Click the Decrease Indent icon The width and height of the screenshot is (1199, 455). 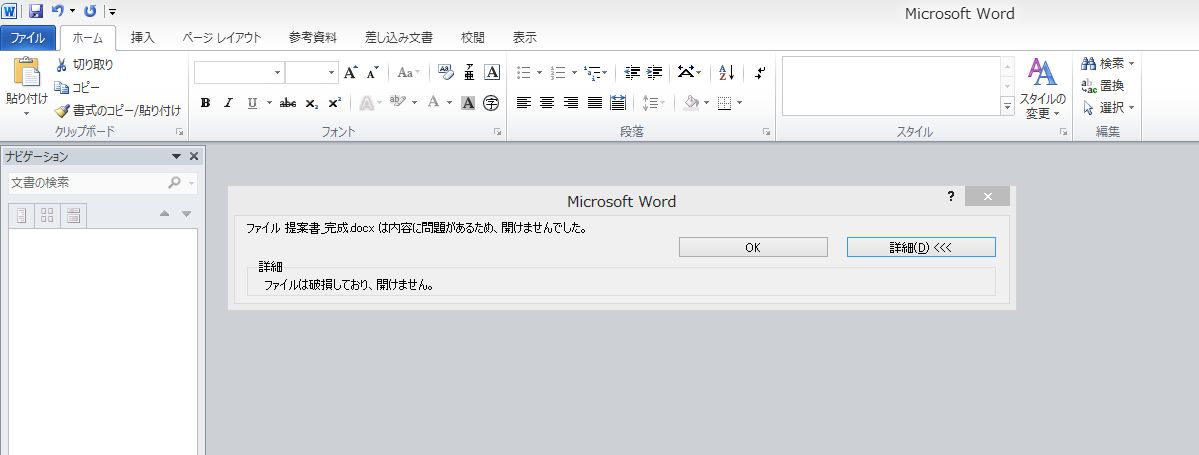click(x=632, y=73)
